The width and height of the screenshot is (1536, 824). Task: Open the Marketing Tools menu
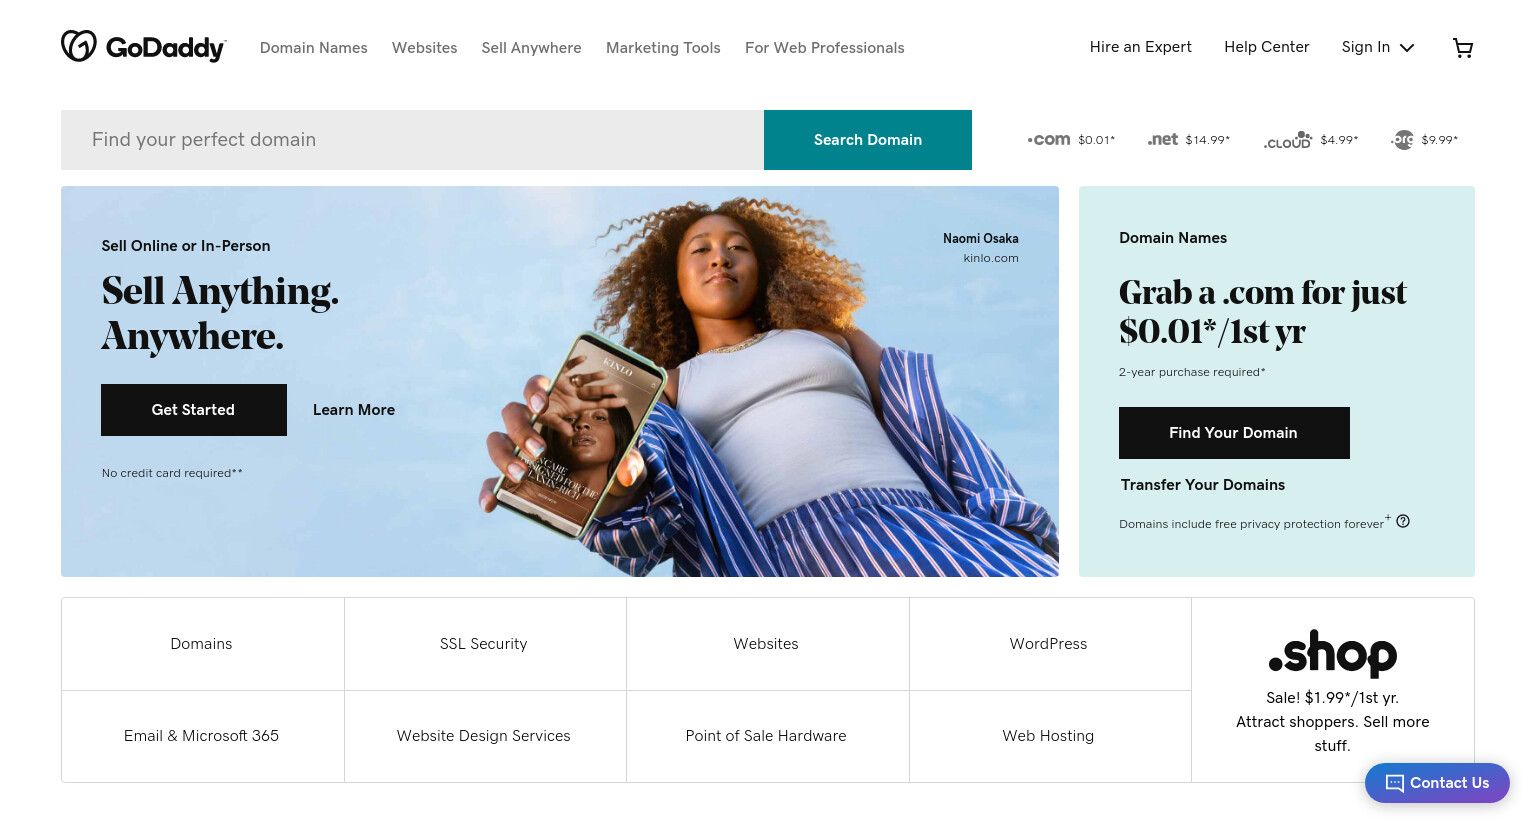(x=663, y=48)
